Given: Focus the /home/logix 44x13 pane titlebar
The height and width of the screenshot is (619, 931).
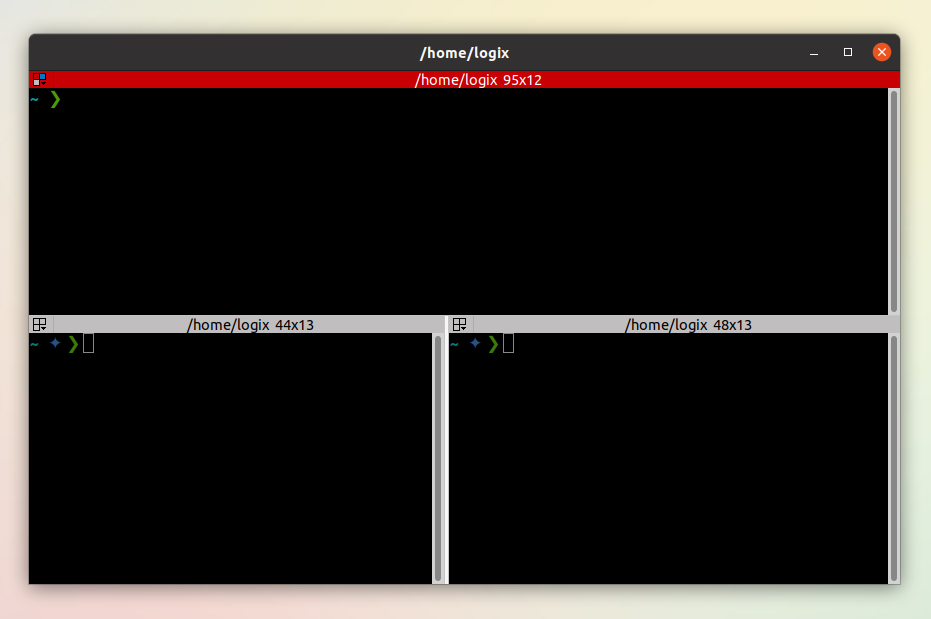Looking at the screenshot, I should coord(250,324).
